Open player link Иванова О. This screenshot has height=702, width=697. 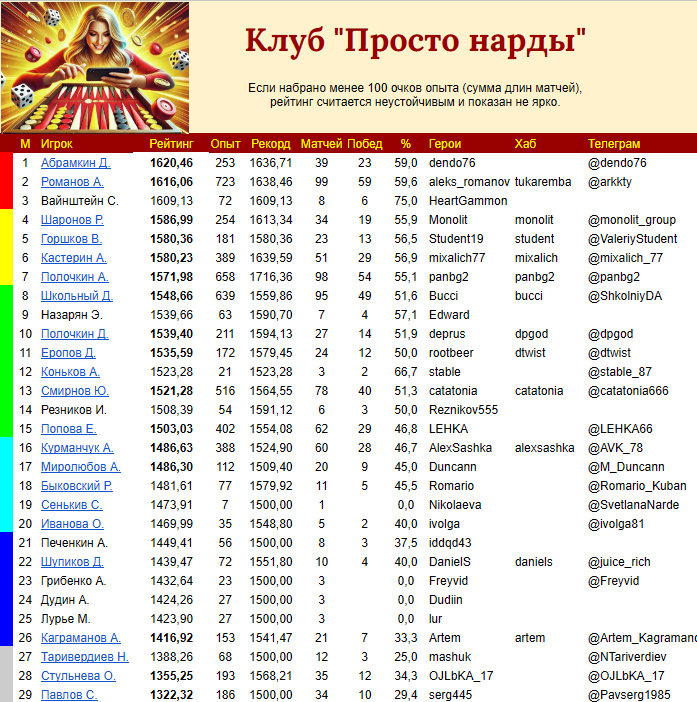click(72, 524)
